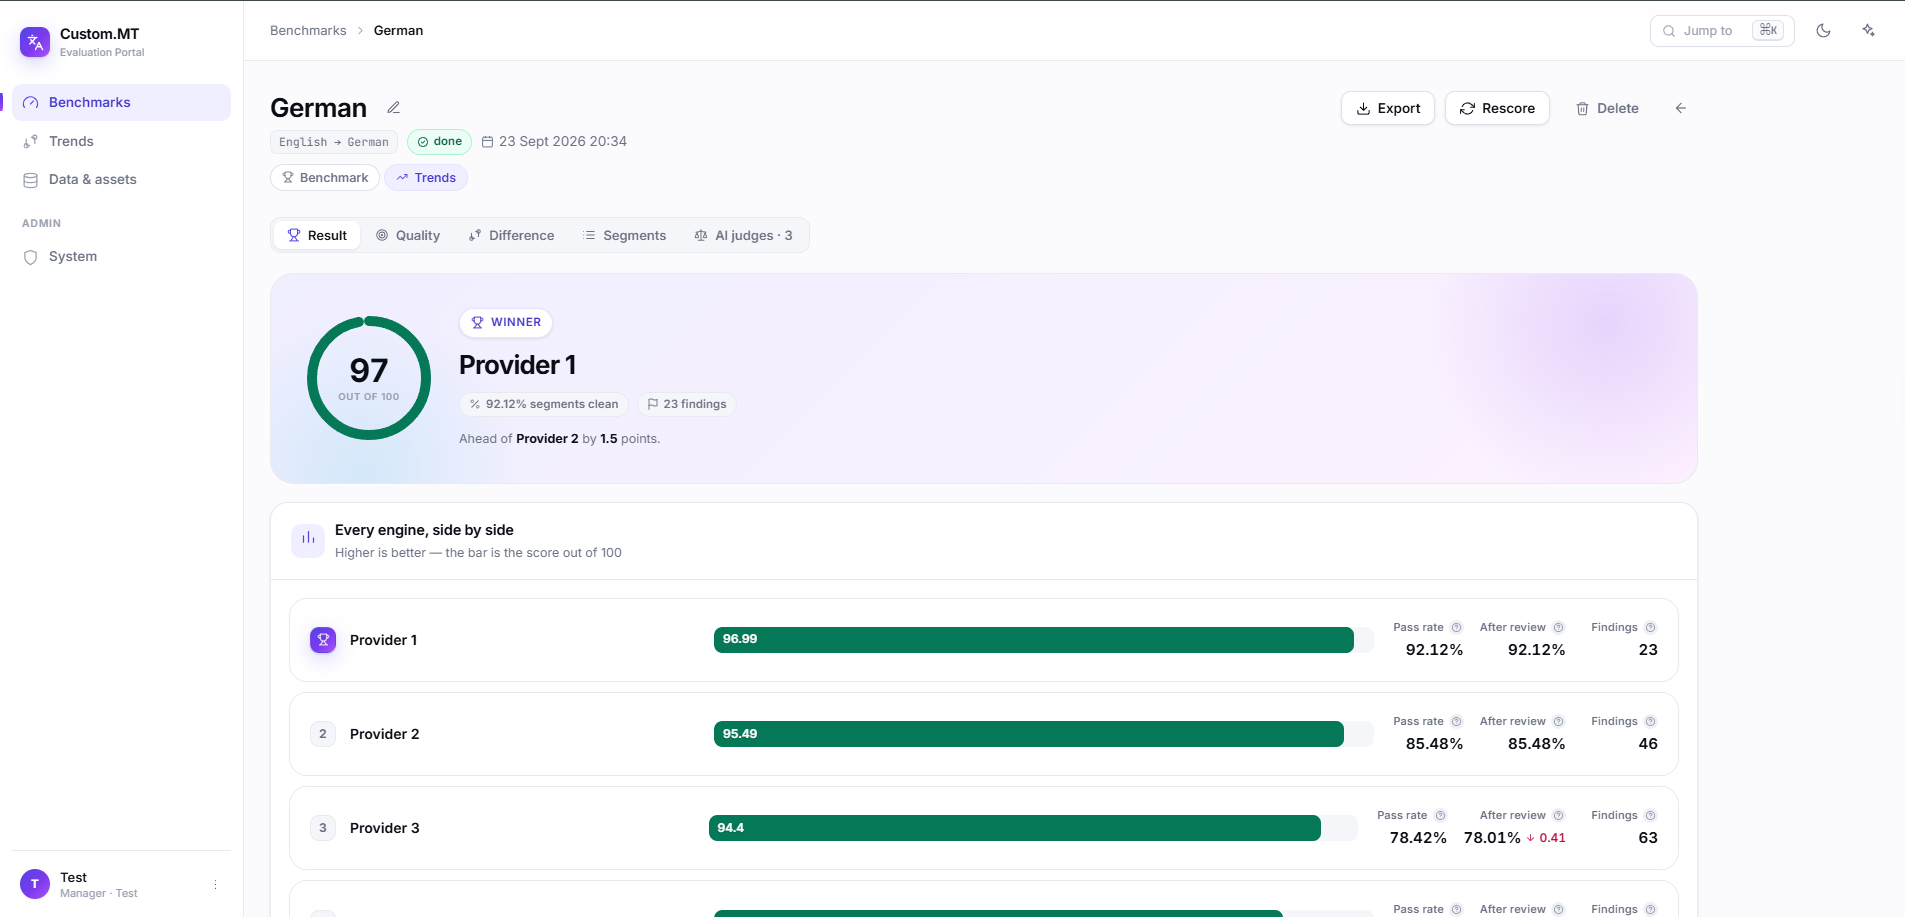Select the Trends pill below the date
The image size is (1905, 917).
(426, 177)
